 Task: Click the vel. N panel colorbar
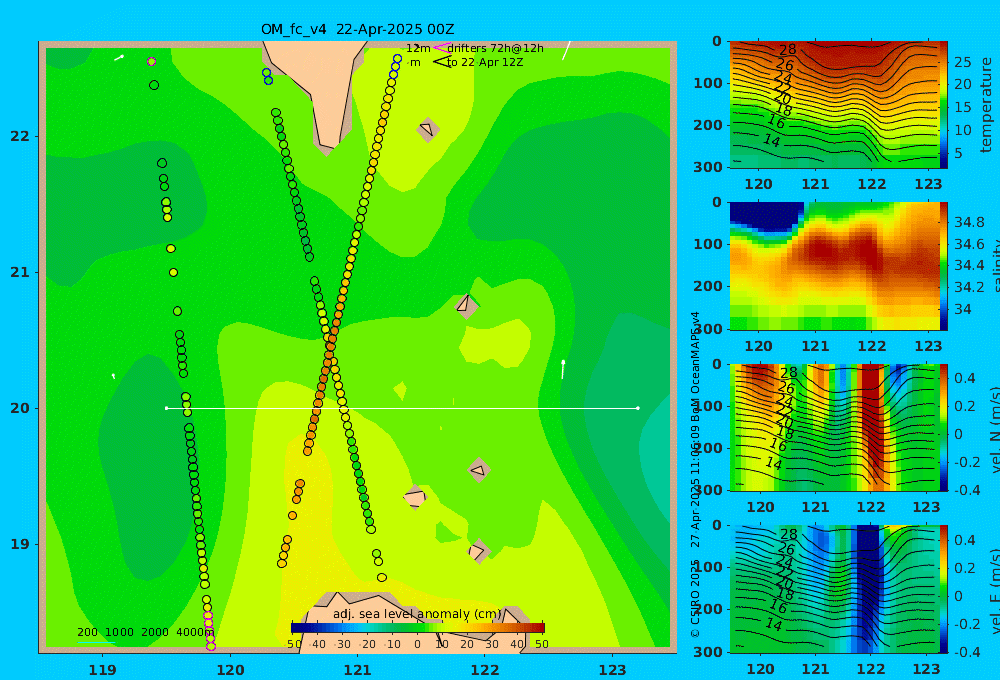point(943,427)
